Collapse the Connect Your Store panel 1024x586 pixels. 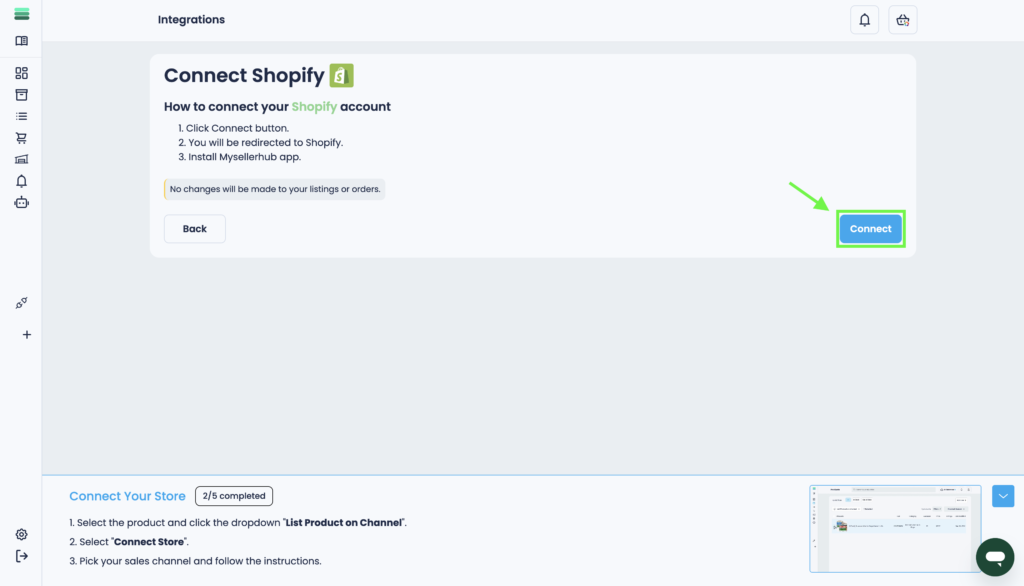(x=1003, y=496)
